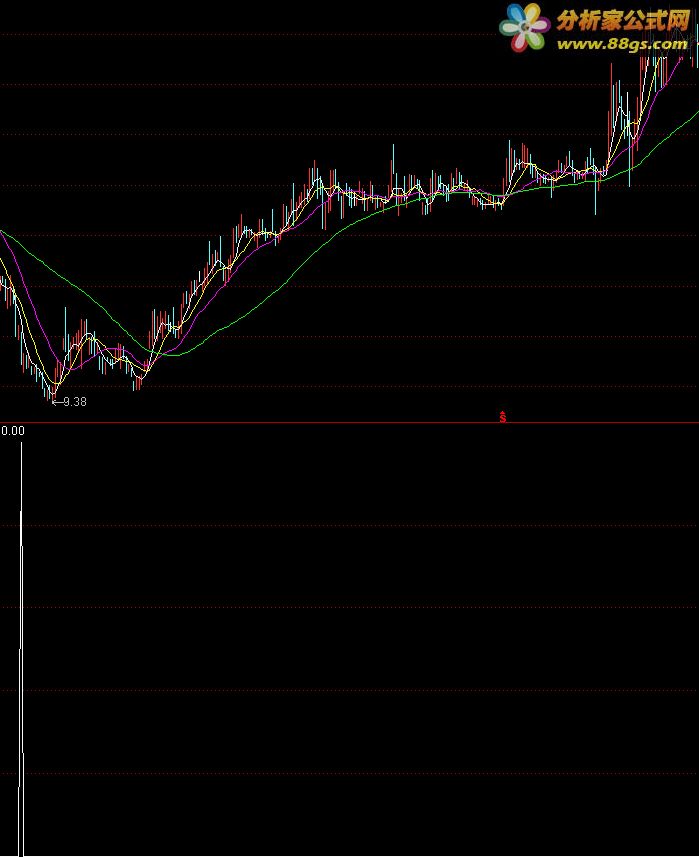Click the 9.38 low price label
699x857 pixels.
(75, 402)
